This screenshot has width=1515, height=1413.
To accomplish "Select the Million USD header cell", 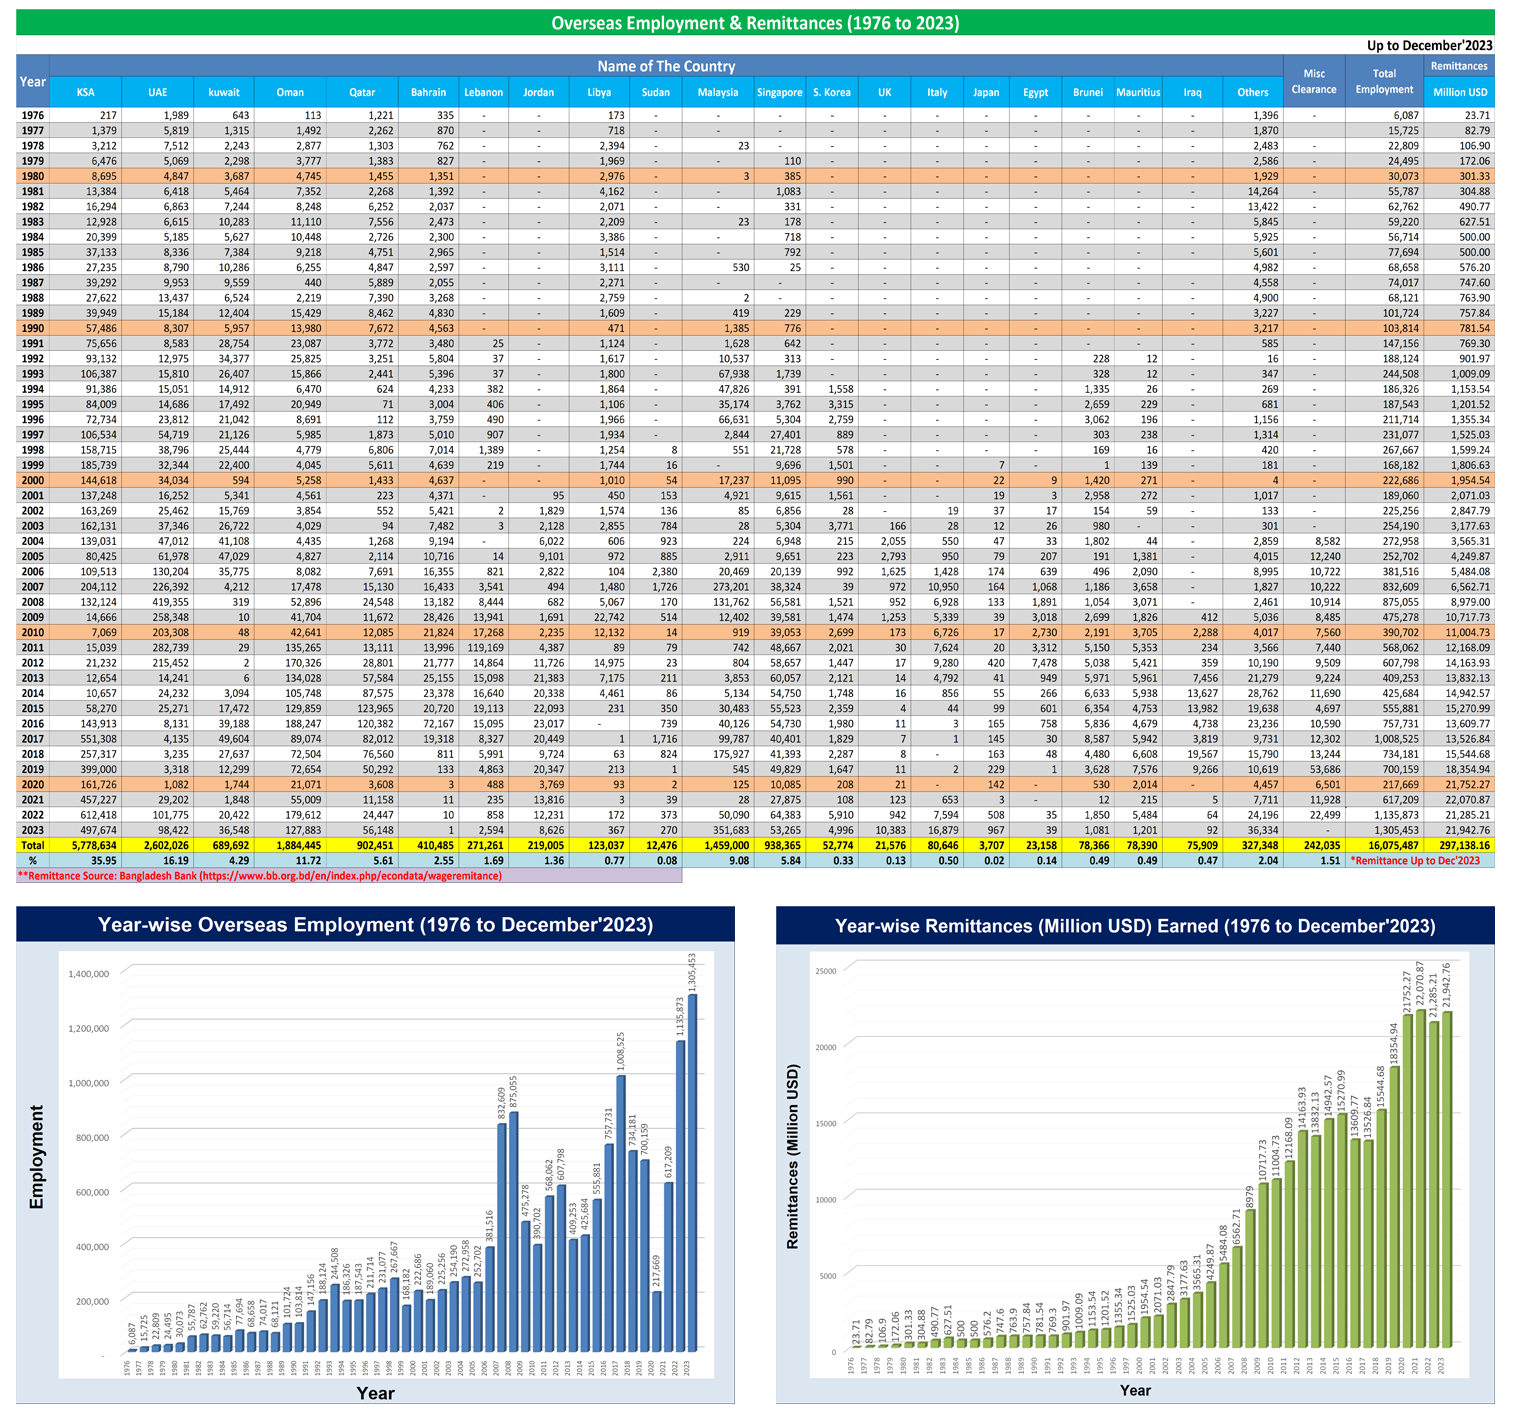I will coord(1459,92).
